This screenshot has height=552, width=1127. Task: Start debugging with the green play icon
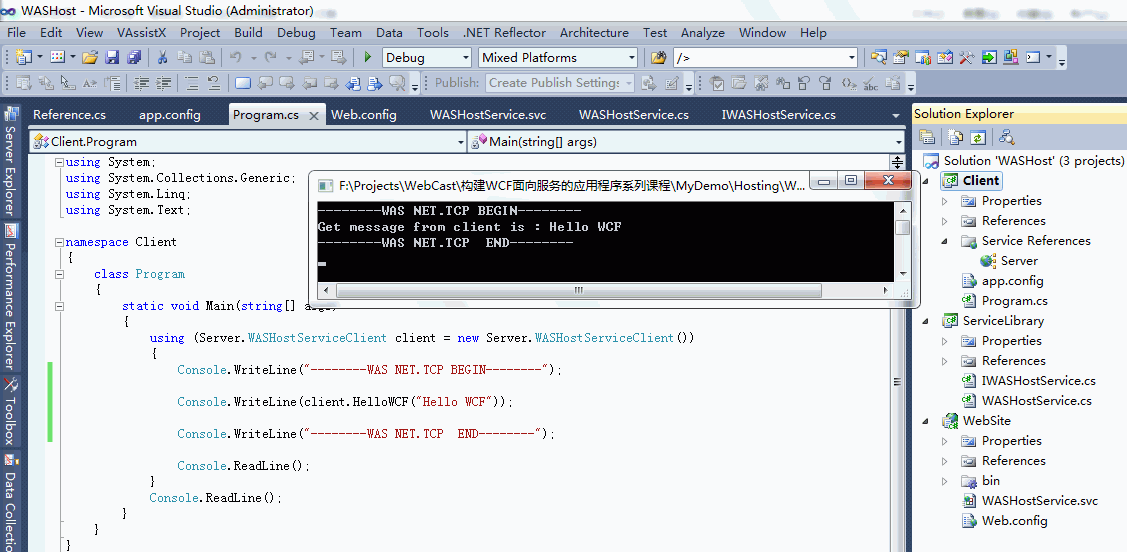pyautogui.click(x=368, y=58)
